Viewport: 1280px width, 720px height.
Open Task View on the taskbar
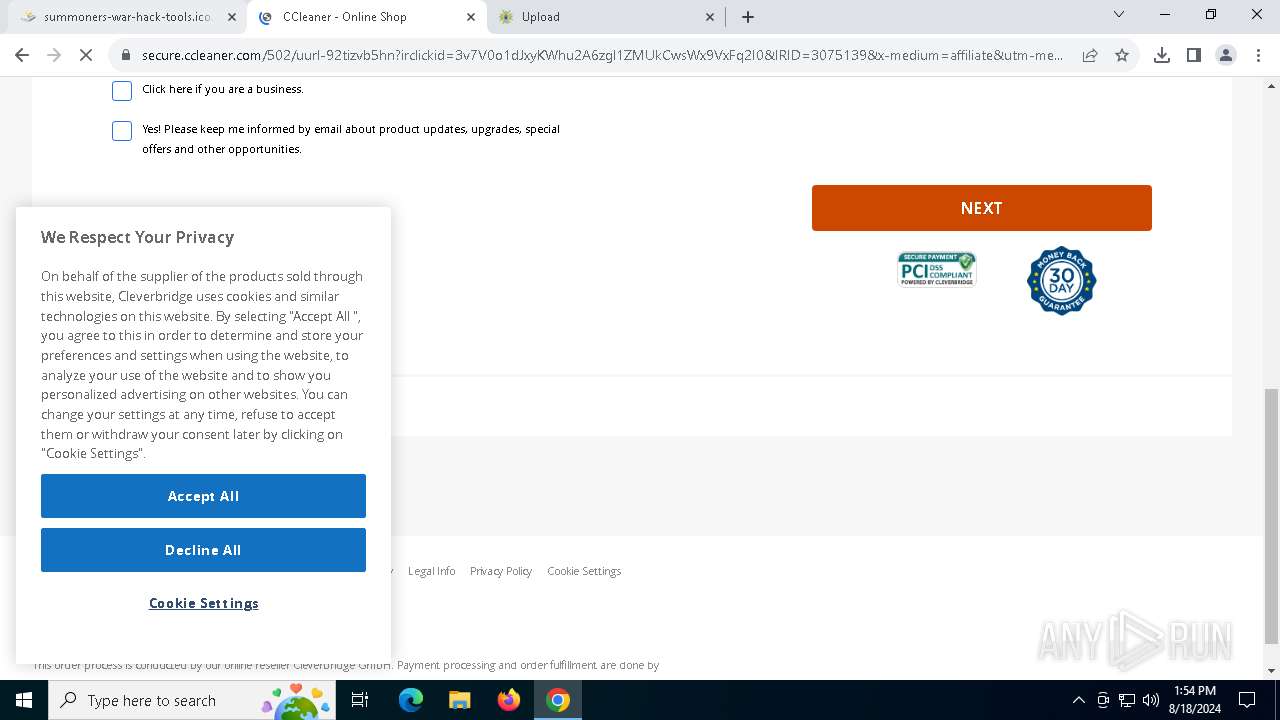(361, 700)
